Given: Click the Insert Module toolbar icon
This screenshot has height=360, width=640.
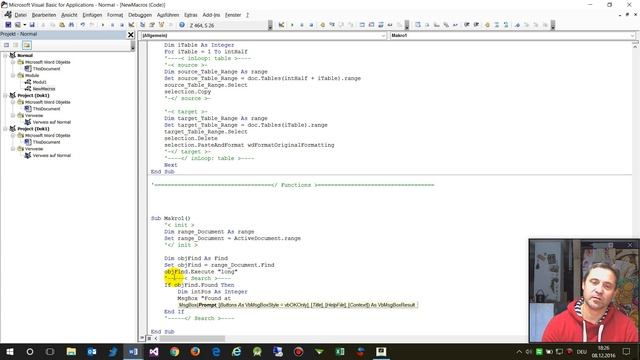Looking at the screenshot, I should click(17, 25).
